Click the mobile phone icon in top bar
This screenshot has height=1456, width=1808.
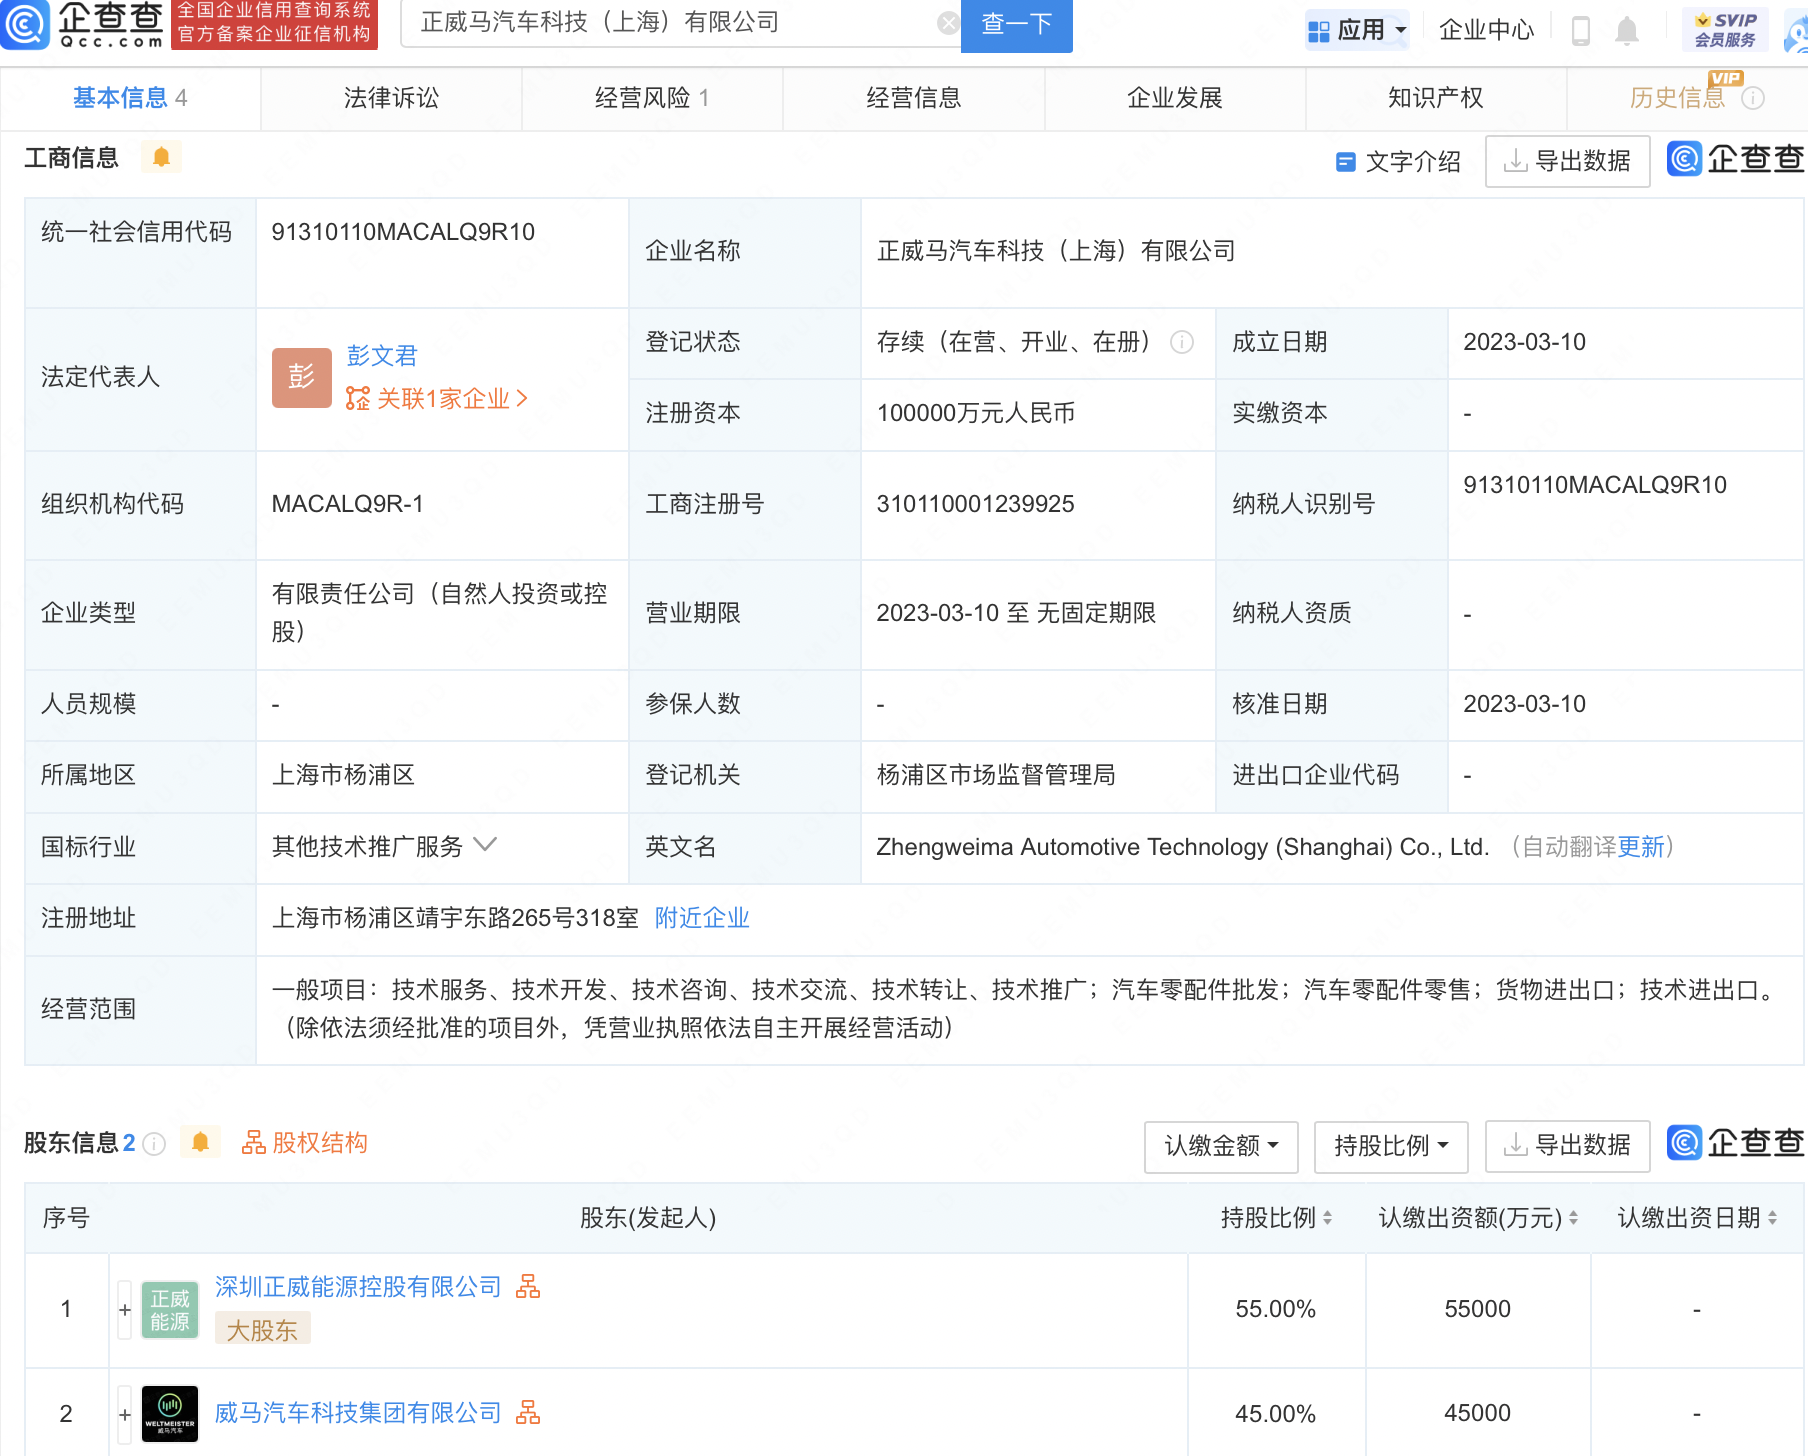click(x=1582, y=30)
